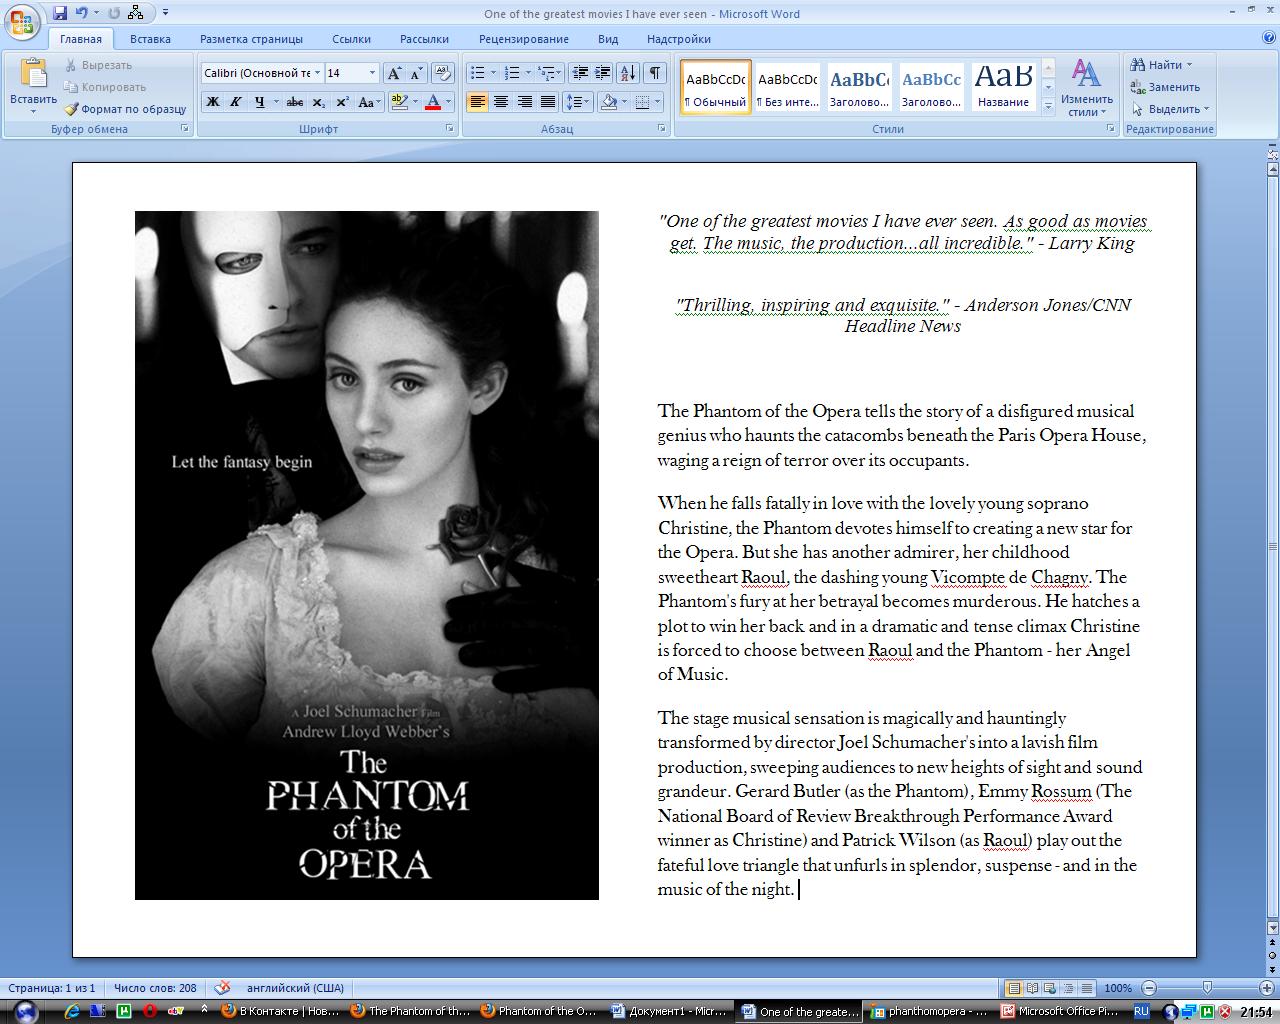Toggle italic formatting (К)
The image size is (1280, 1024).
(236, 102)
